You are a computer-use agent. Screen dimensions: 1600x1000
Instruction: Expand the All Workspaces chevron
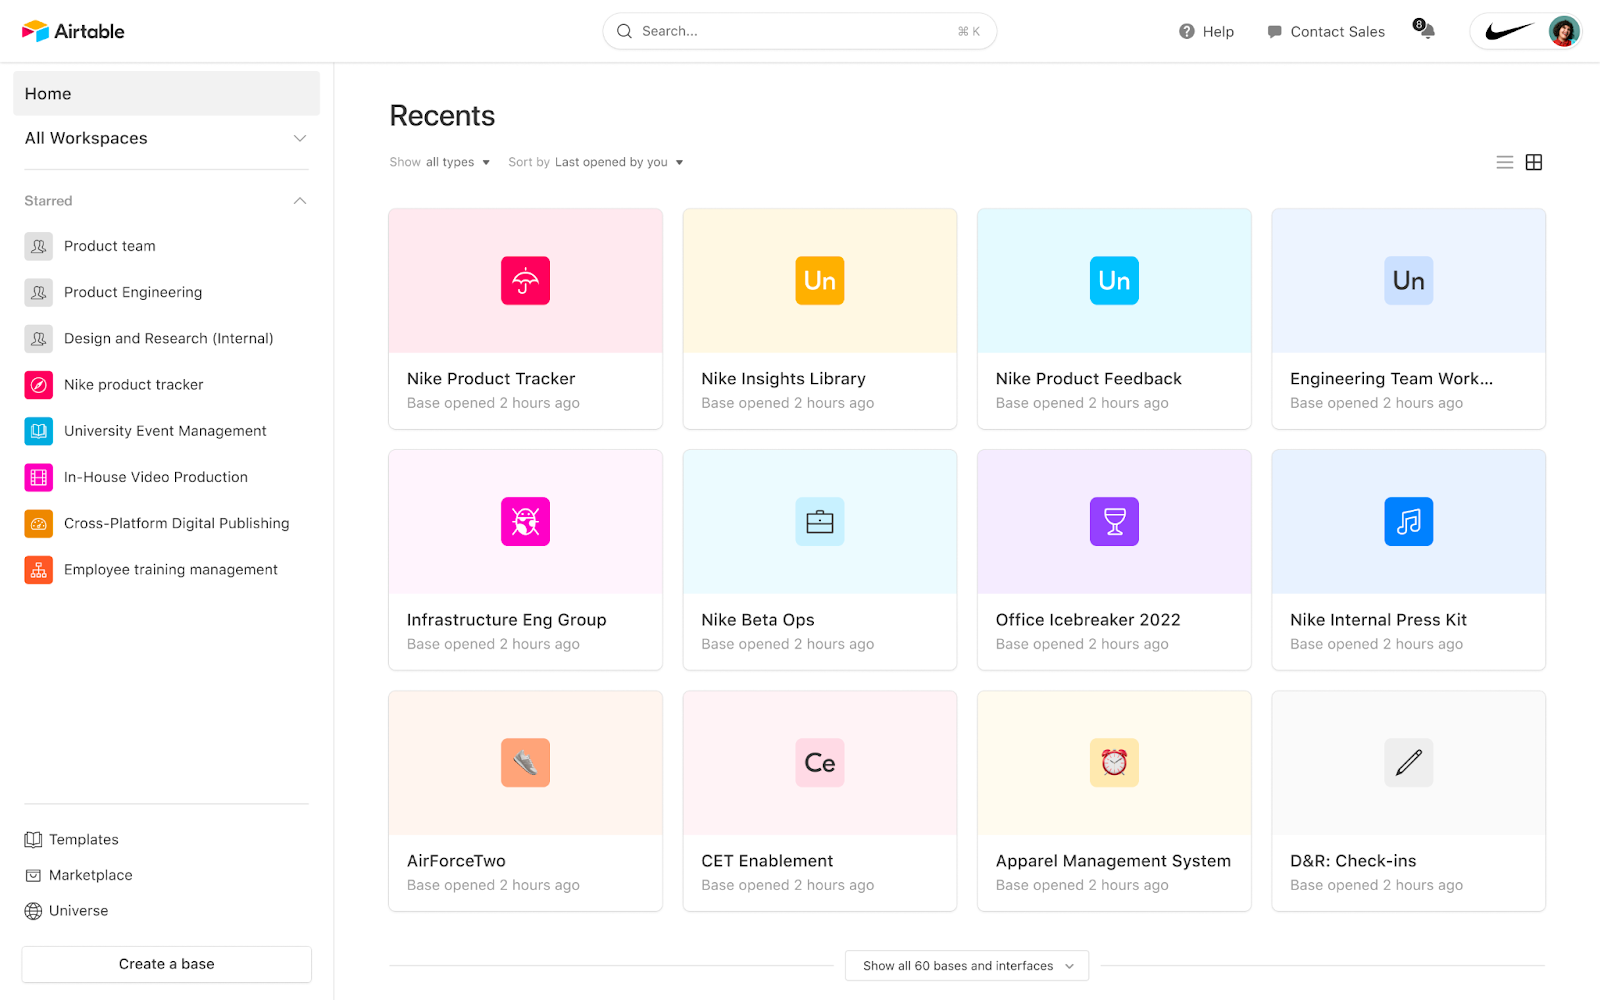click(x=300, y=138)
